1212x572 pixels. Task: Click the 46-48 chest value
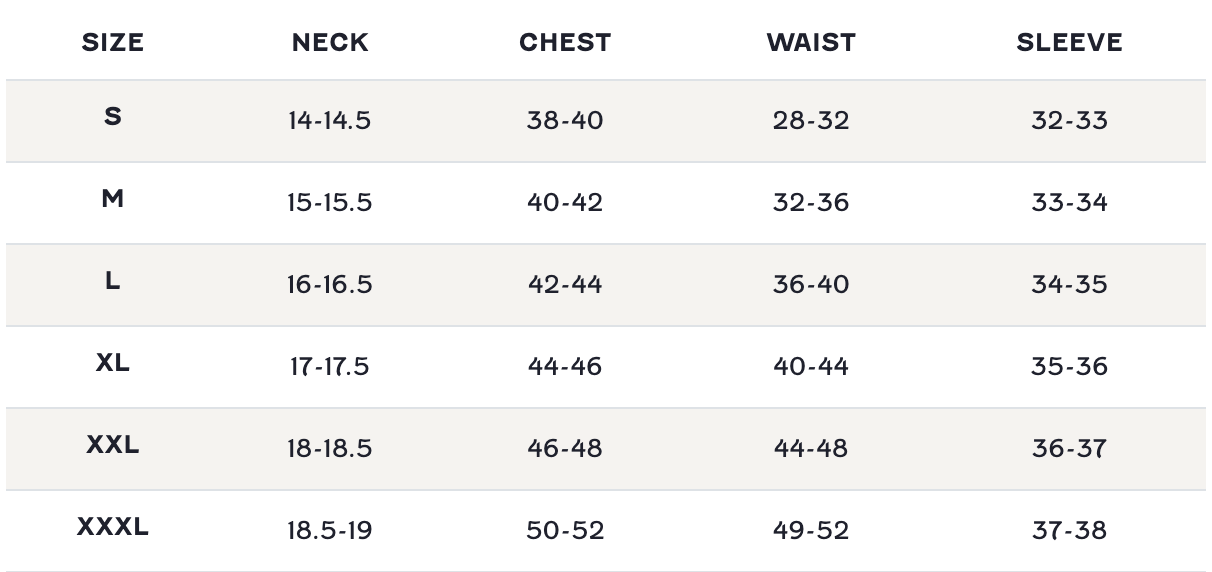click(x=565, y=448)
